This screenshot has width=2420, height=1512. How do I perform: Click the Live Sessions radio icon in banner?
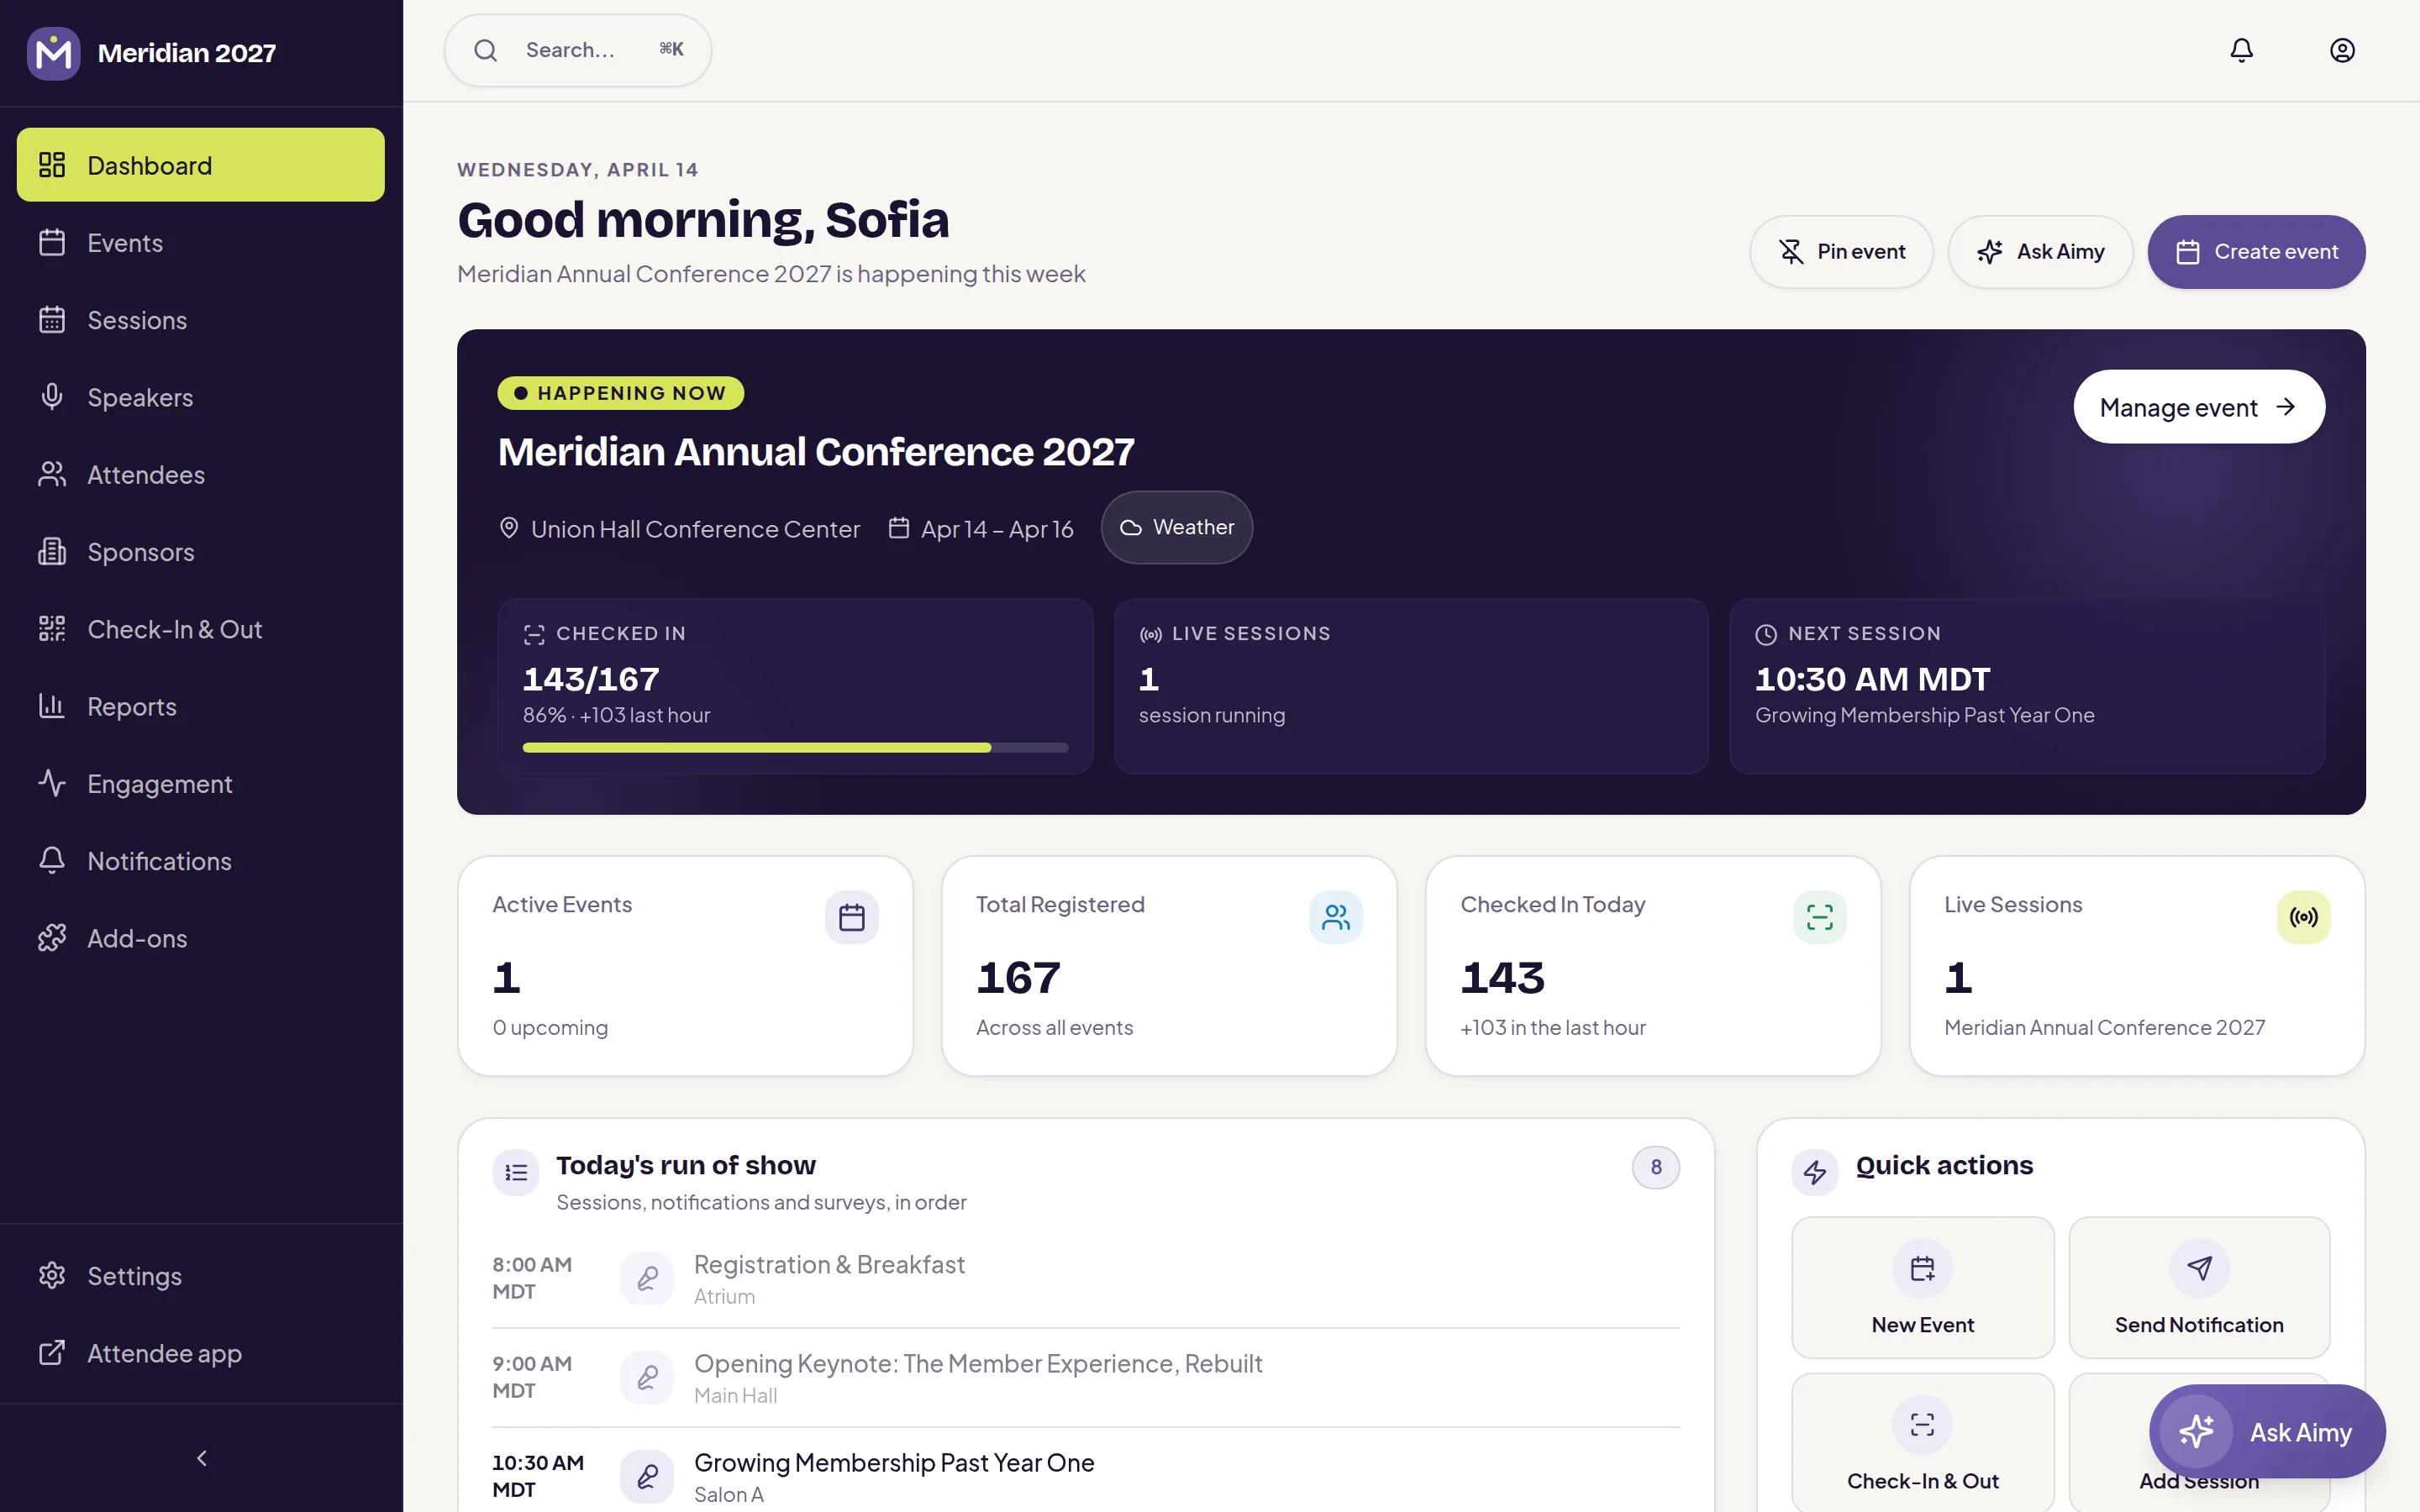pos(1150,634)
